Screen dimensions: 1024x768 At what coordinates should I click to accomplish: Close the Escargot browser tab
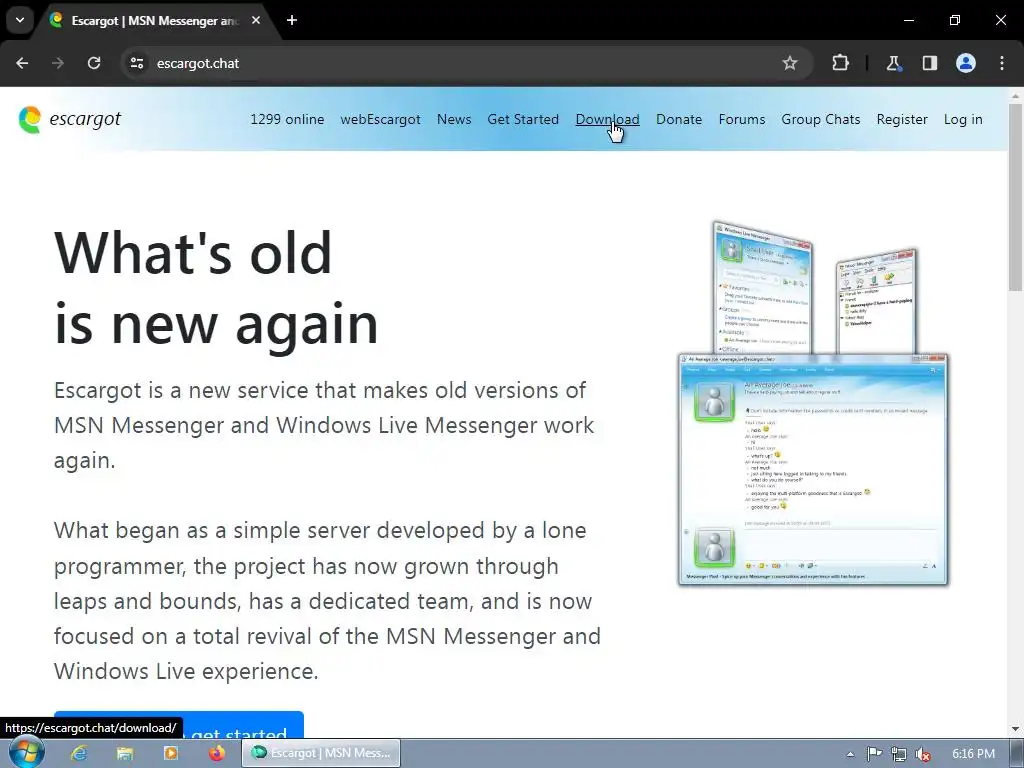tap(256, 20)
